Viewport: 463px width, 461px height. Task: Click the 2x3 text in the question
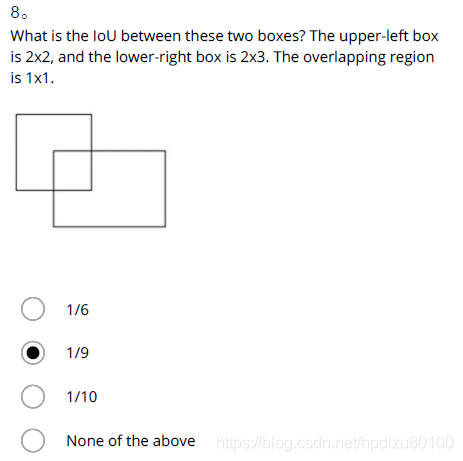coord(254,57)
